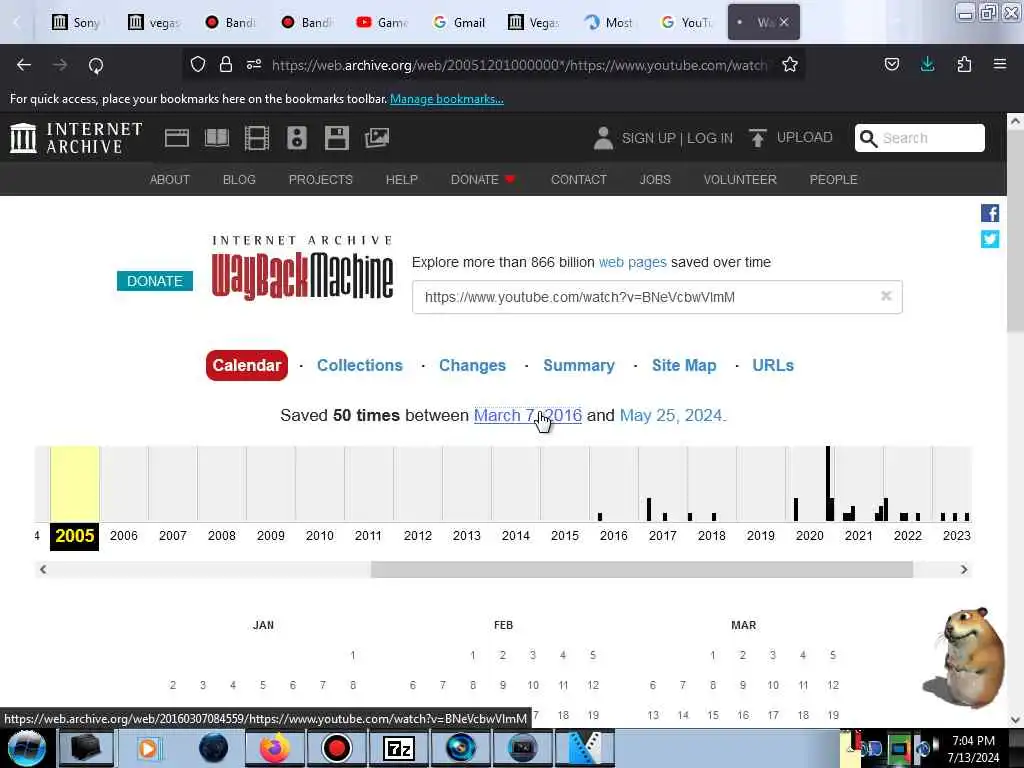Viewport: 1024px width, 768px height.
Task: Switch to the Sony tab
Action: (x=76, y=22)
